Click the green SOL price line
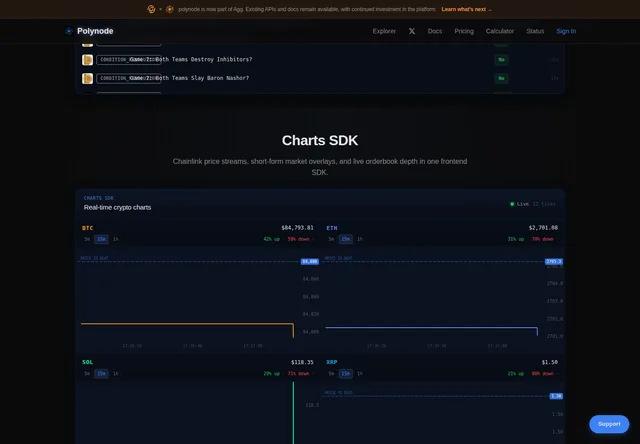Image resolution: width=640 pixels, height=444 pixels. point(293,413)
